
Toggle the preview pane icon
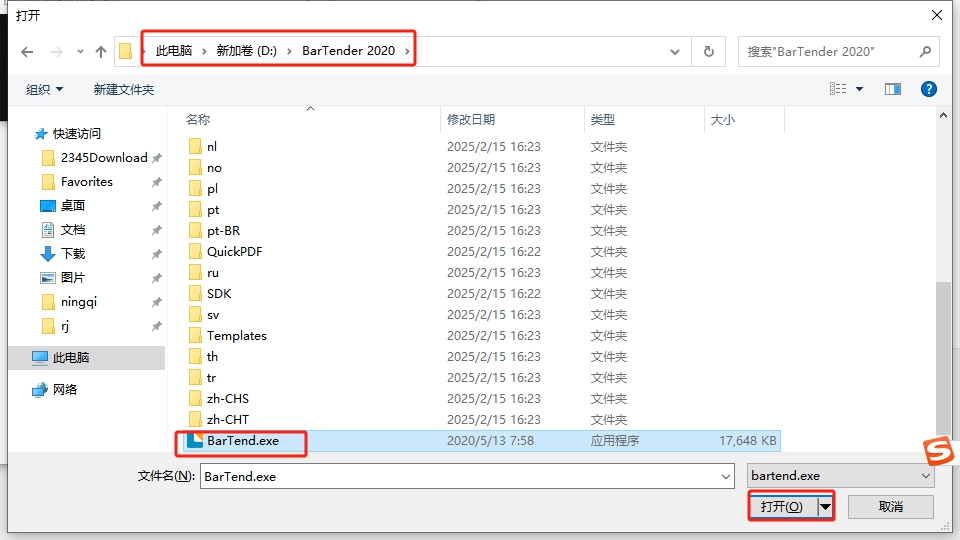[893, 89]
